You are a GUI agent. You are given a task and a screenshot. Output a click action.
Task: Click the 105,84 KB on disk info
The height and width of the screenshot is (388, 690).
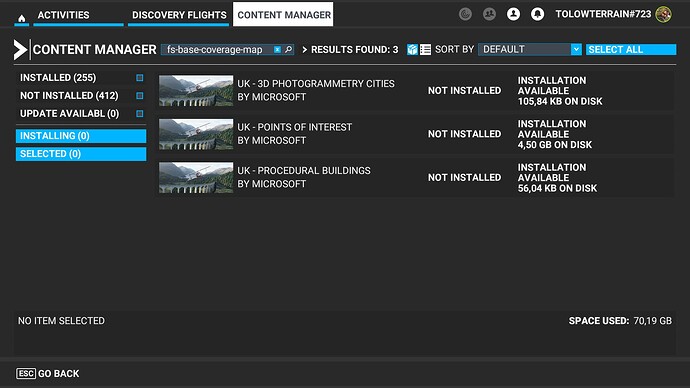560,101
